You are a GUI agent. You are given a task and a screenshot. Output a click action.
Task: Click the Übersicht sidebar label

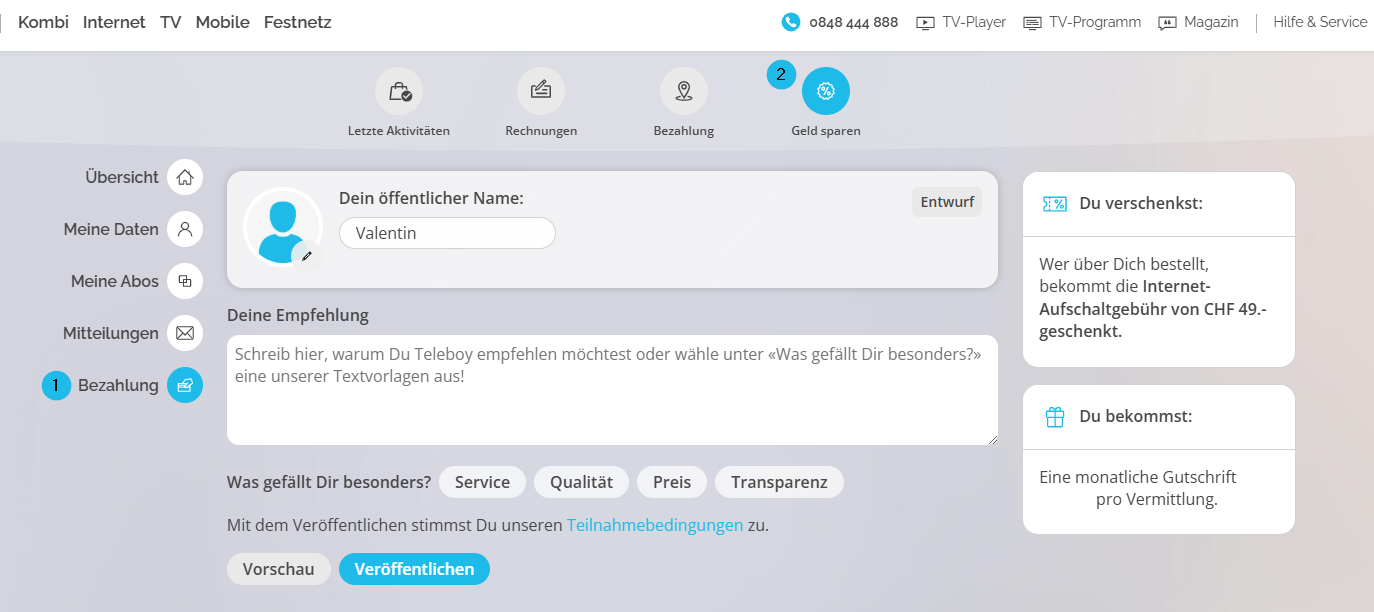pos(122,177)
